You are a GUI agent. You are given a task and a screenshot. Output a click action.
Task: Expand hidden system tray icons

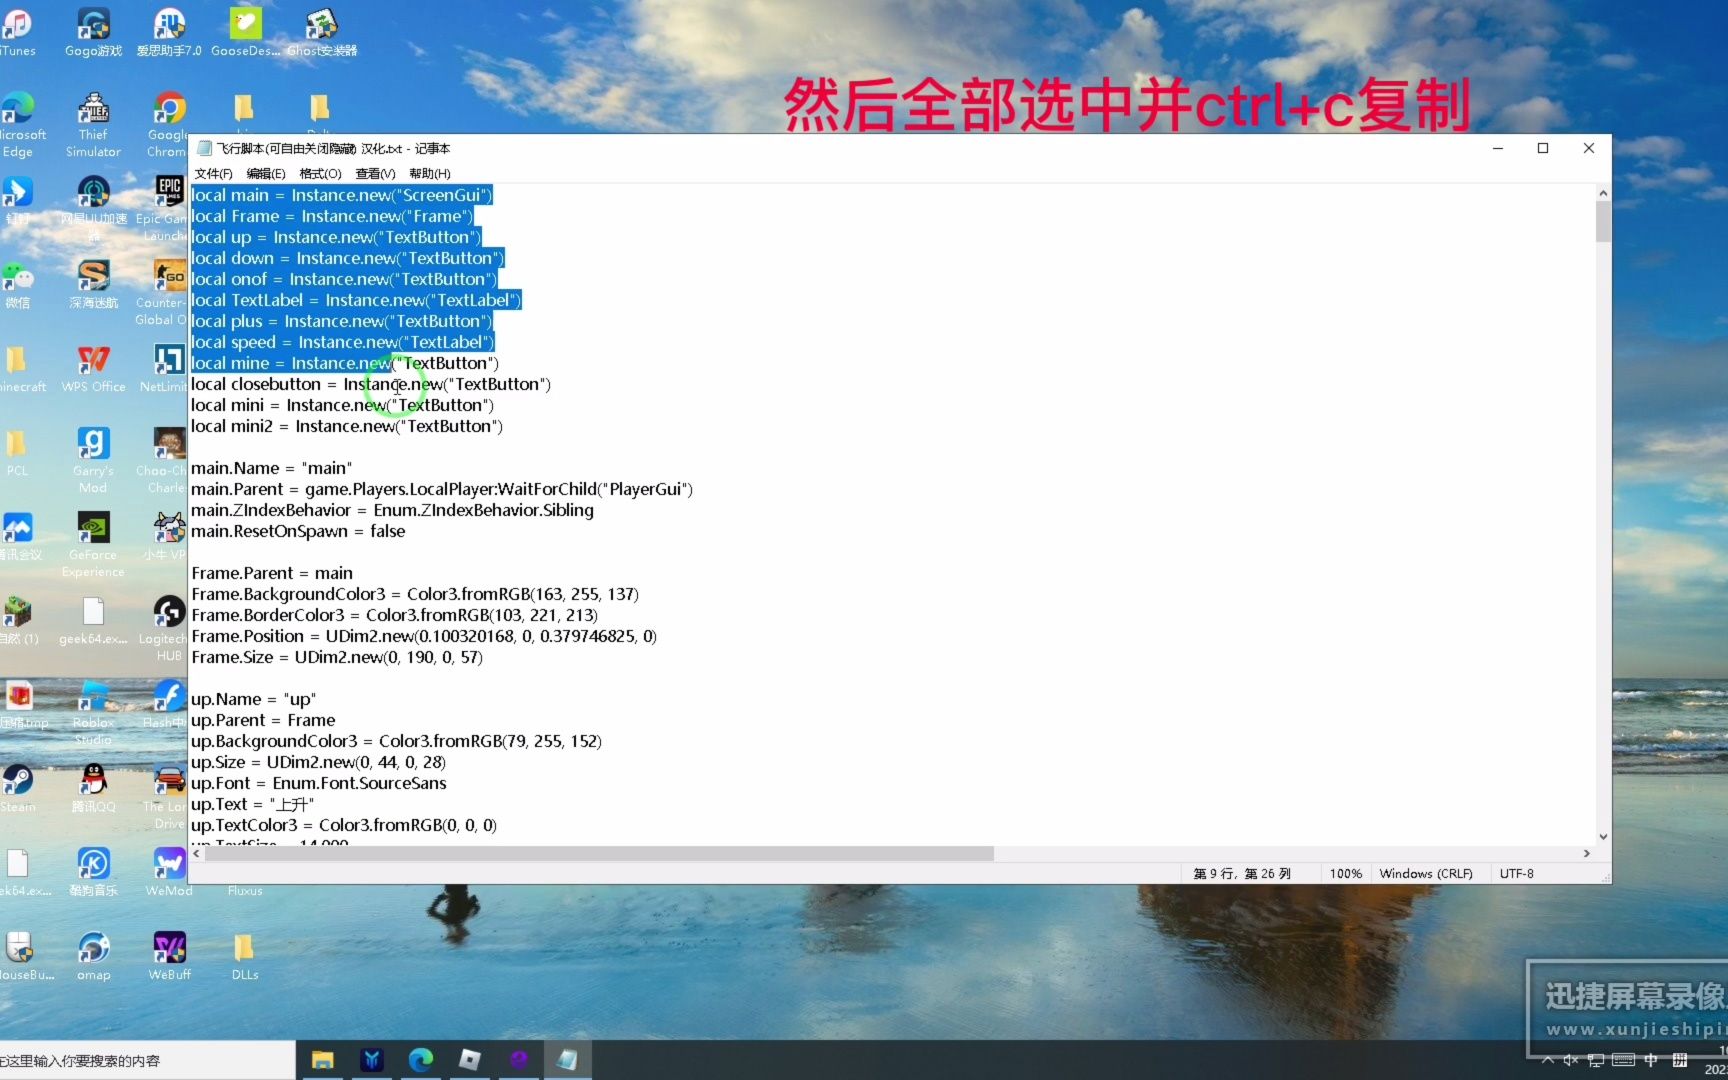click(1548, 1060)
